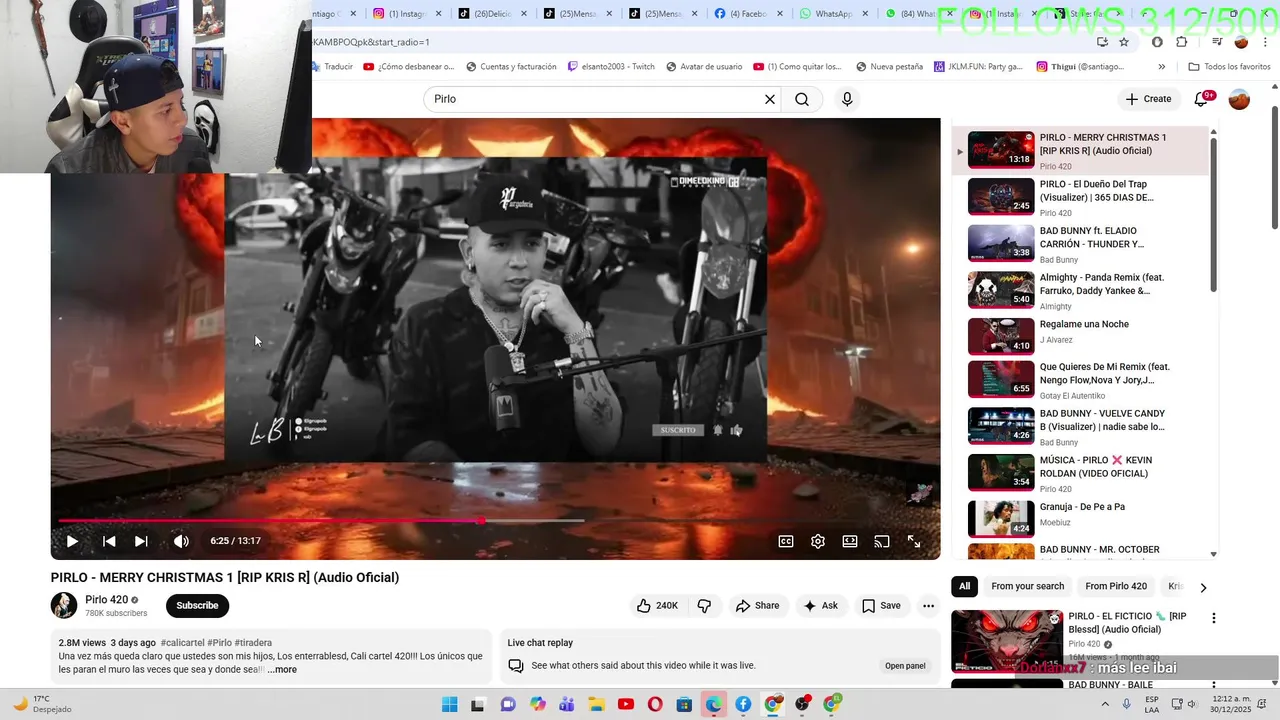The height and width of the screenshot is (720, 1280).
Task: Select From Pirlo 420 filter chip
Action: (x=1116, y=586)
